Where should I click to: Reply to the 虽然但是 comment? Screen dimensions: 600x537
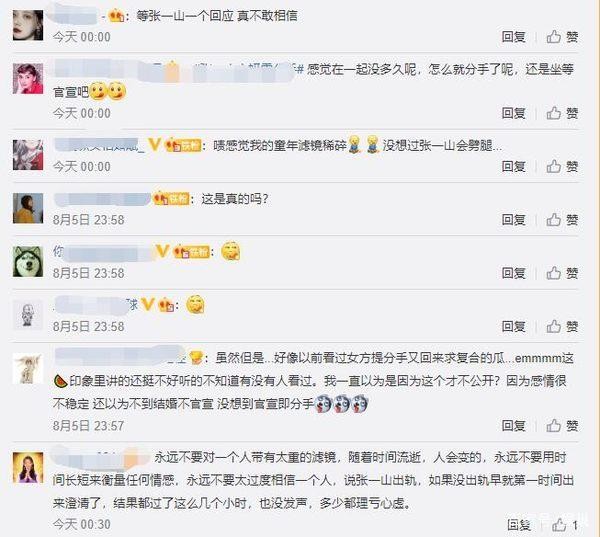(514, 426)
